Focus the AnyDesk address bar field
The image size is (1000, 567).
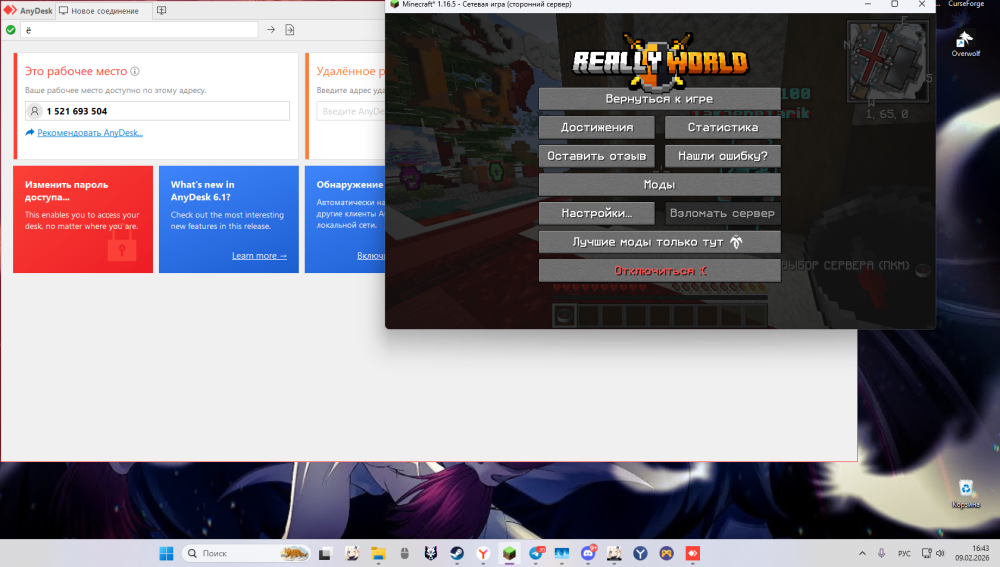(140, 29)
